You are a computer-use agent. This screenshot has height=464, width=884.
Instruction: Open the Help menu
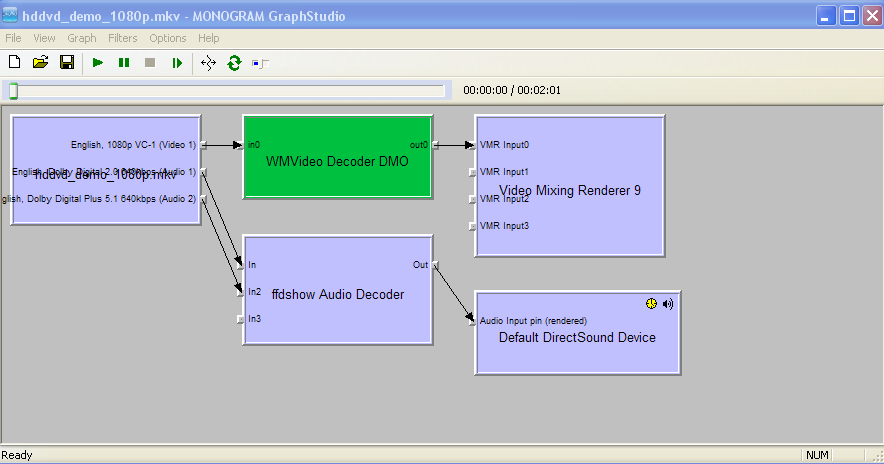[208, 38]
